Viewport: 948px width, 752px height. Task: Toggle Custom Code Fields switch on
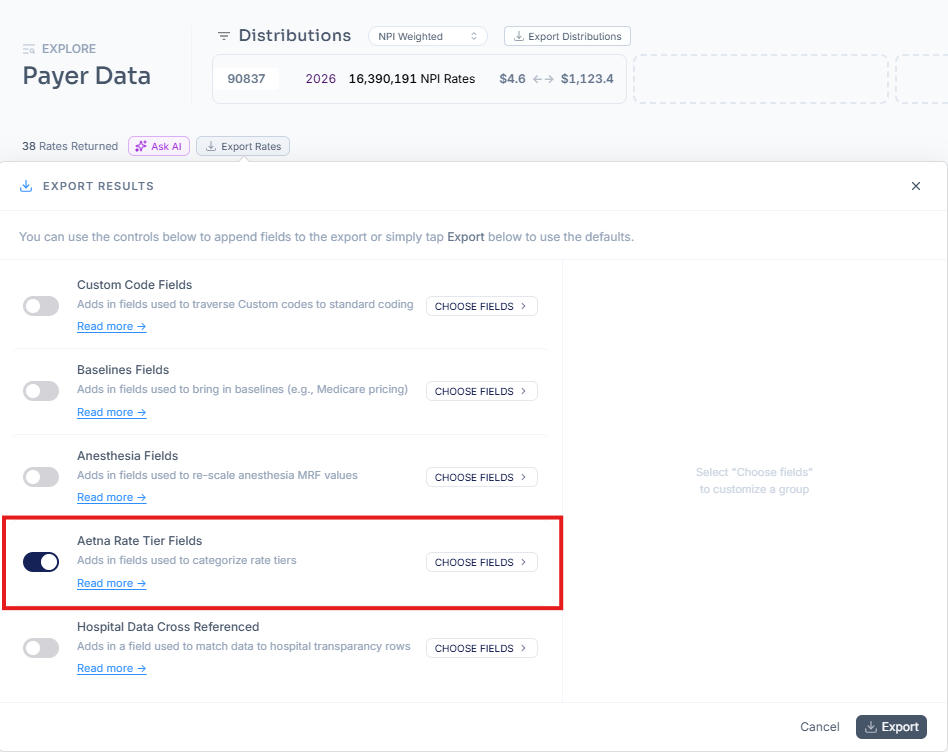point(41,306)
